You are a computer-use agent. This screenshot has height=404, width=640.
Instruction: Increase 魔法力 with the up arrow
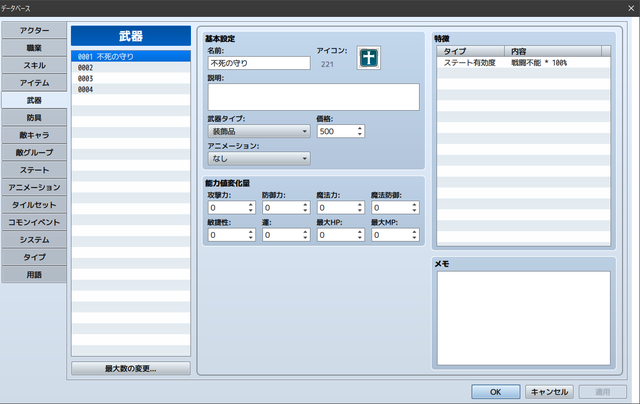pos(360,204)
